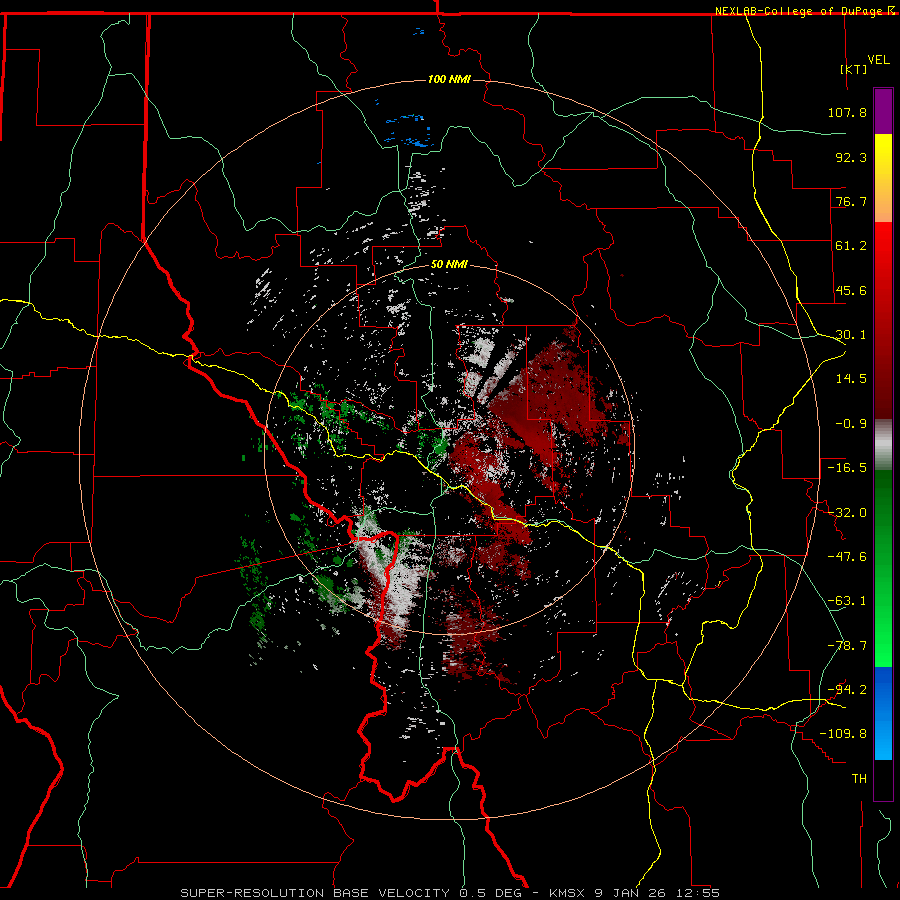Click the 100 NMI range ring label
Image resolution: width=900 pixels, height=900 pixels.
(x=449, y=79)
